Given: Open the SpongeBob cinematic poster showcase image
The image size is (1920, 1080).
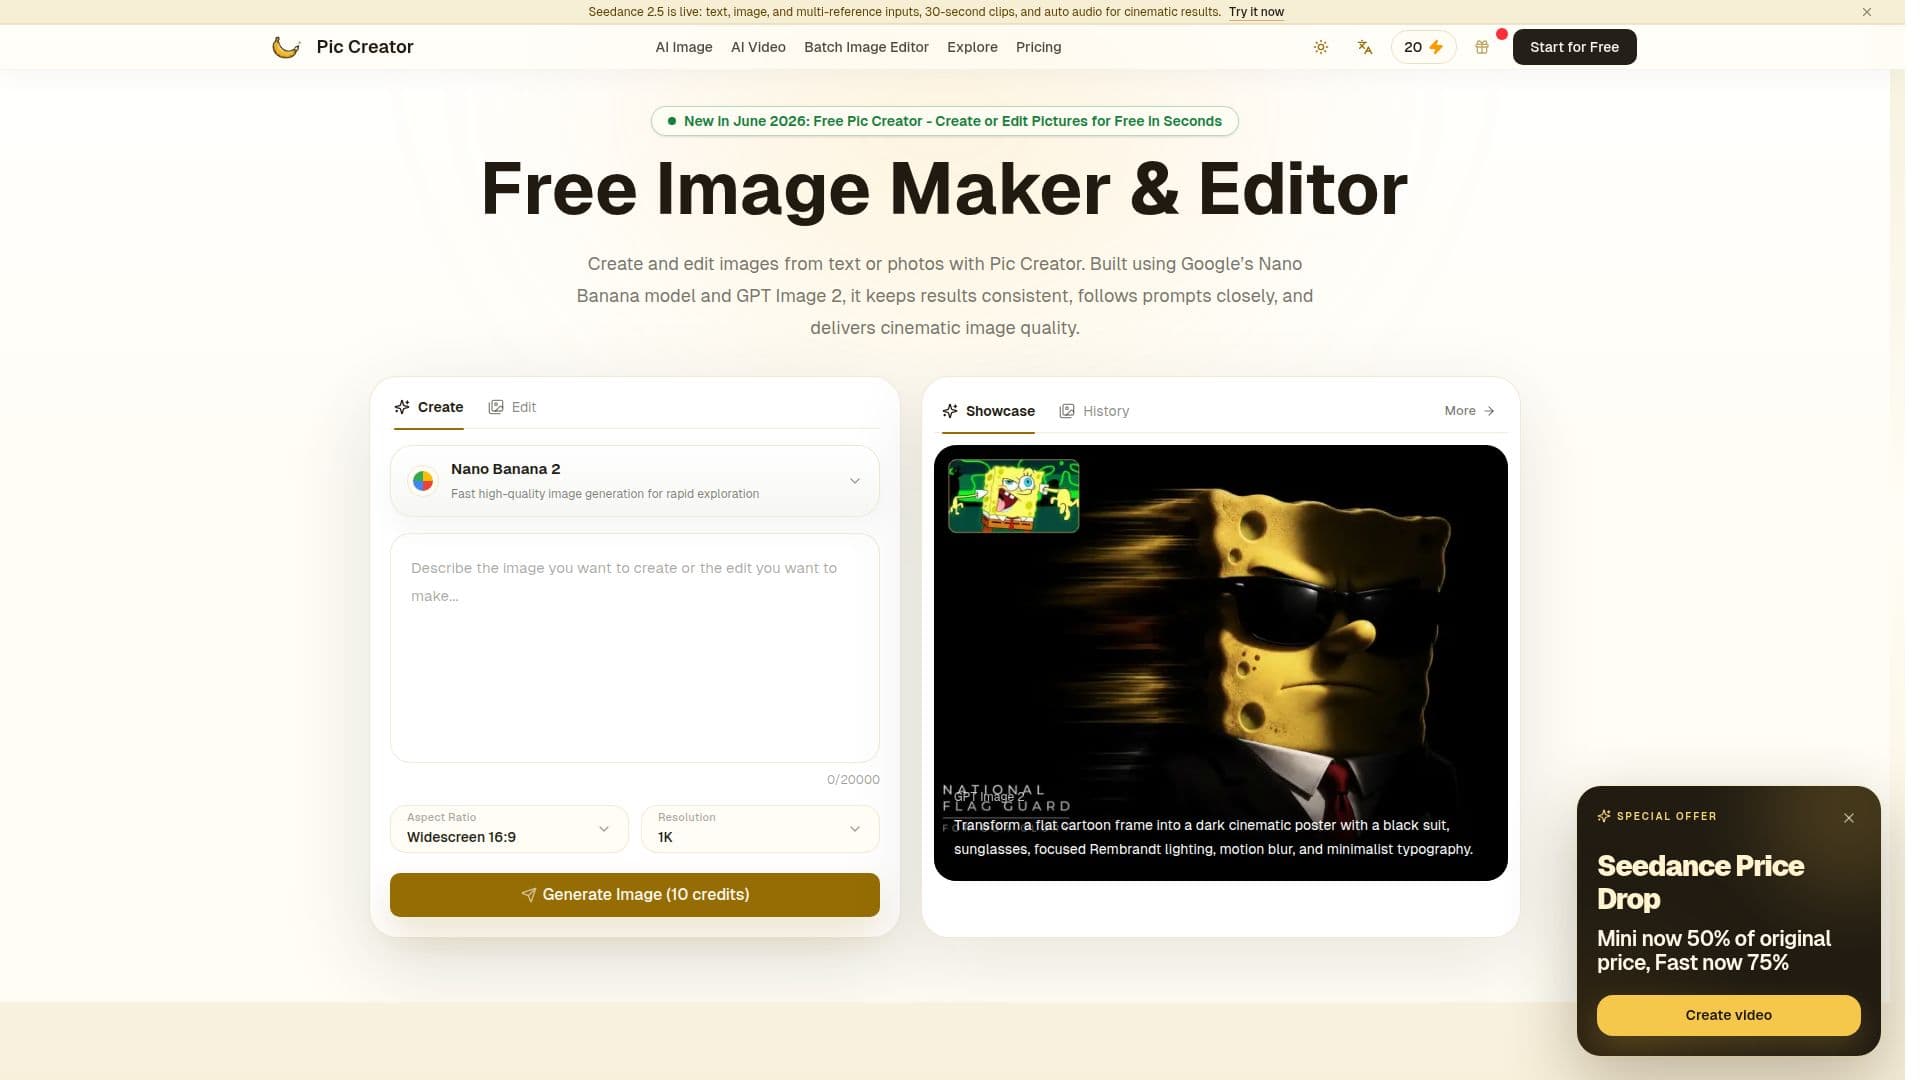Looking at the screenshot, I should (1220, 663).
